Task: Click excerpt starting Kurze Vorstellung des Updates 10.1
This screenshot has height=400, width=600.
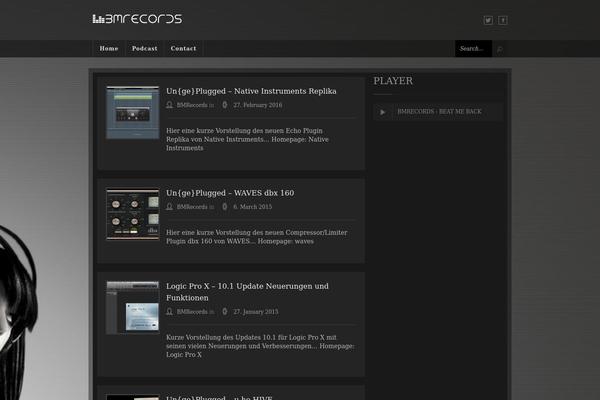Action: (260, 346)
